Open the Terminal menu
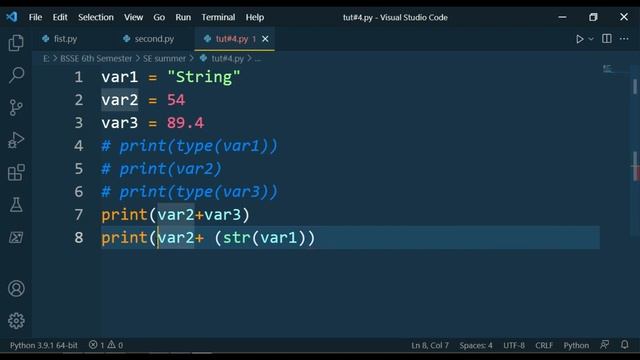The height and width of the screenshot is (360, 640). coord(218,17)
